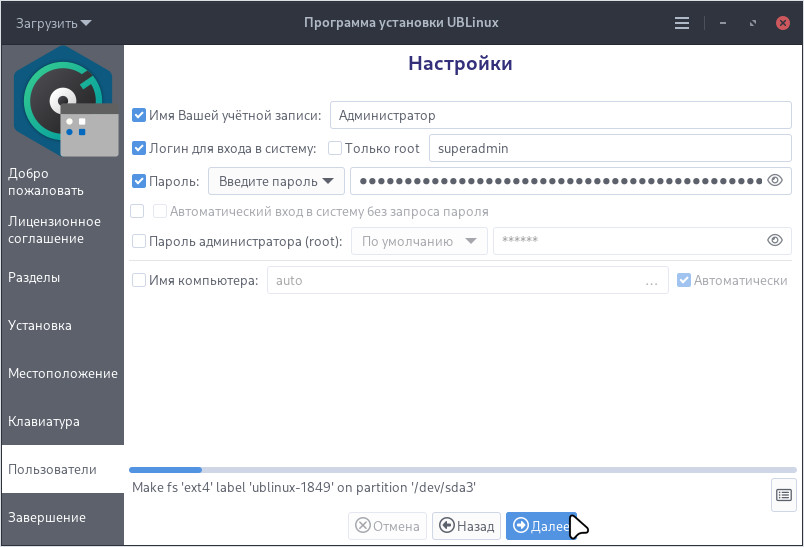804x547 pixels.
Task: Open the hamburger menu in title bar
Action: point(681,23)
